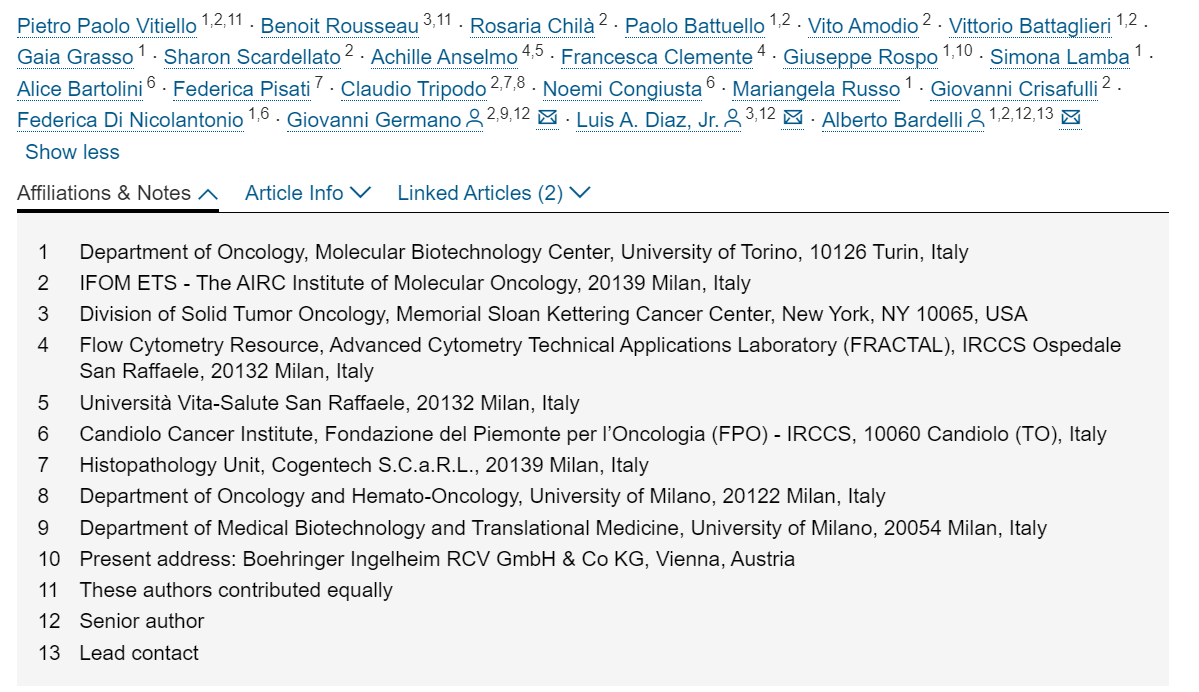1199x692 pixels.
Task: Click person profile icon beside Luis A. Diaz, Jr.
Action: point(732,120)
